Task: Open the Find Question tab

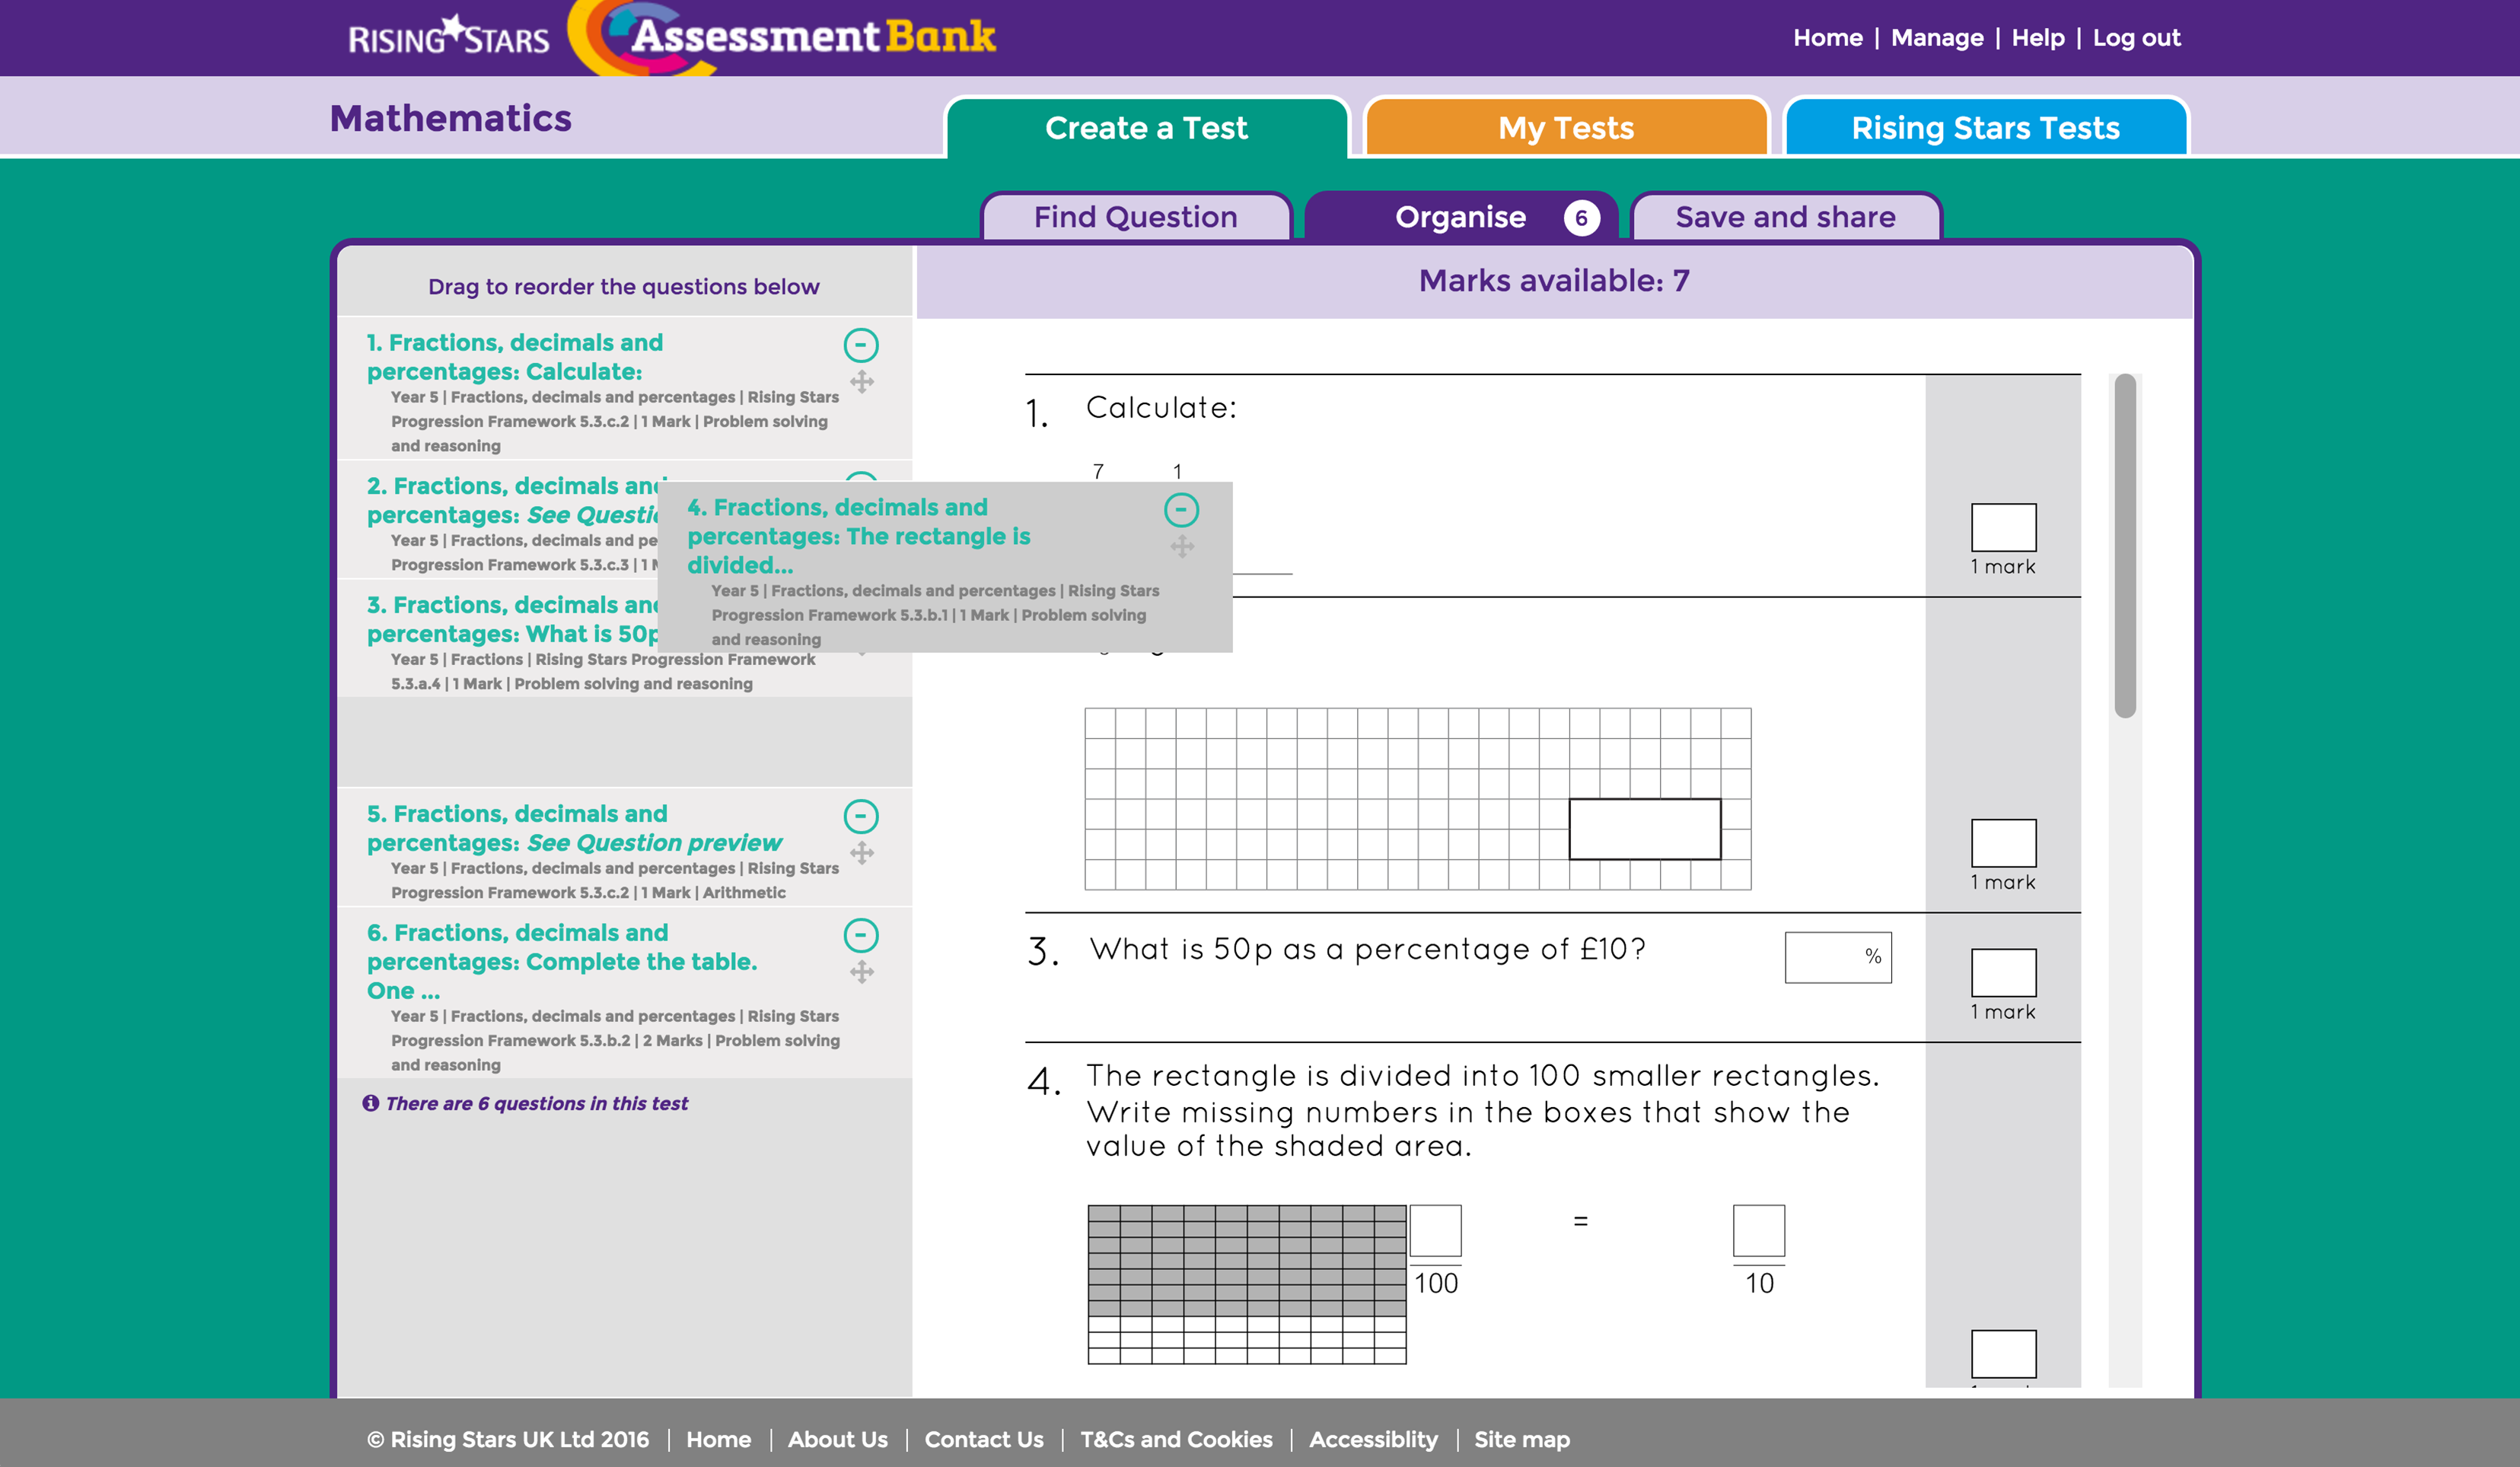Action: 1135,216
